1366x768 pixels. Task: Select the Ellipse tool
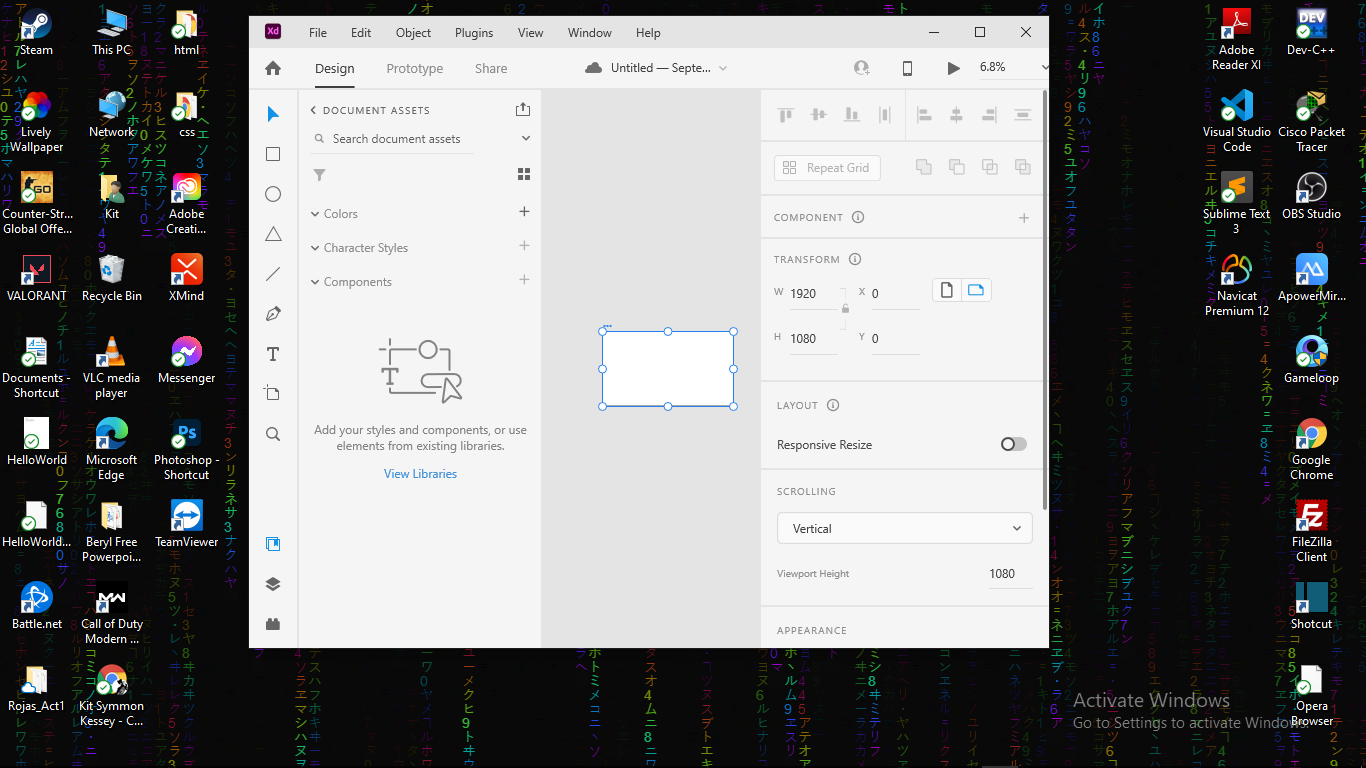(x=273, y=194)
